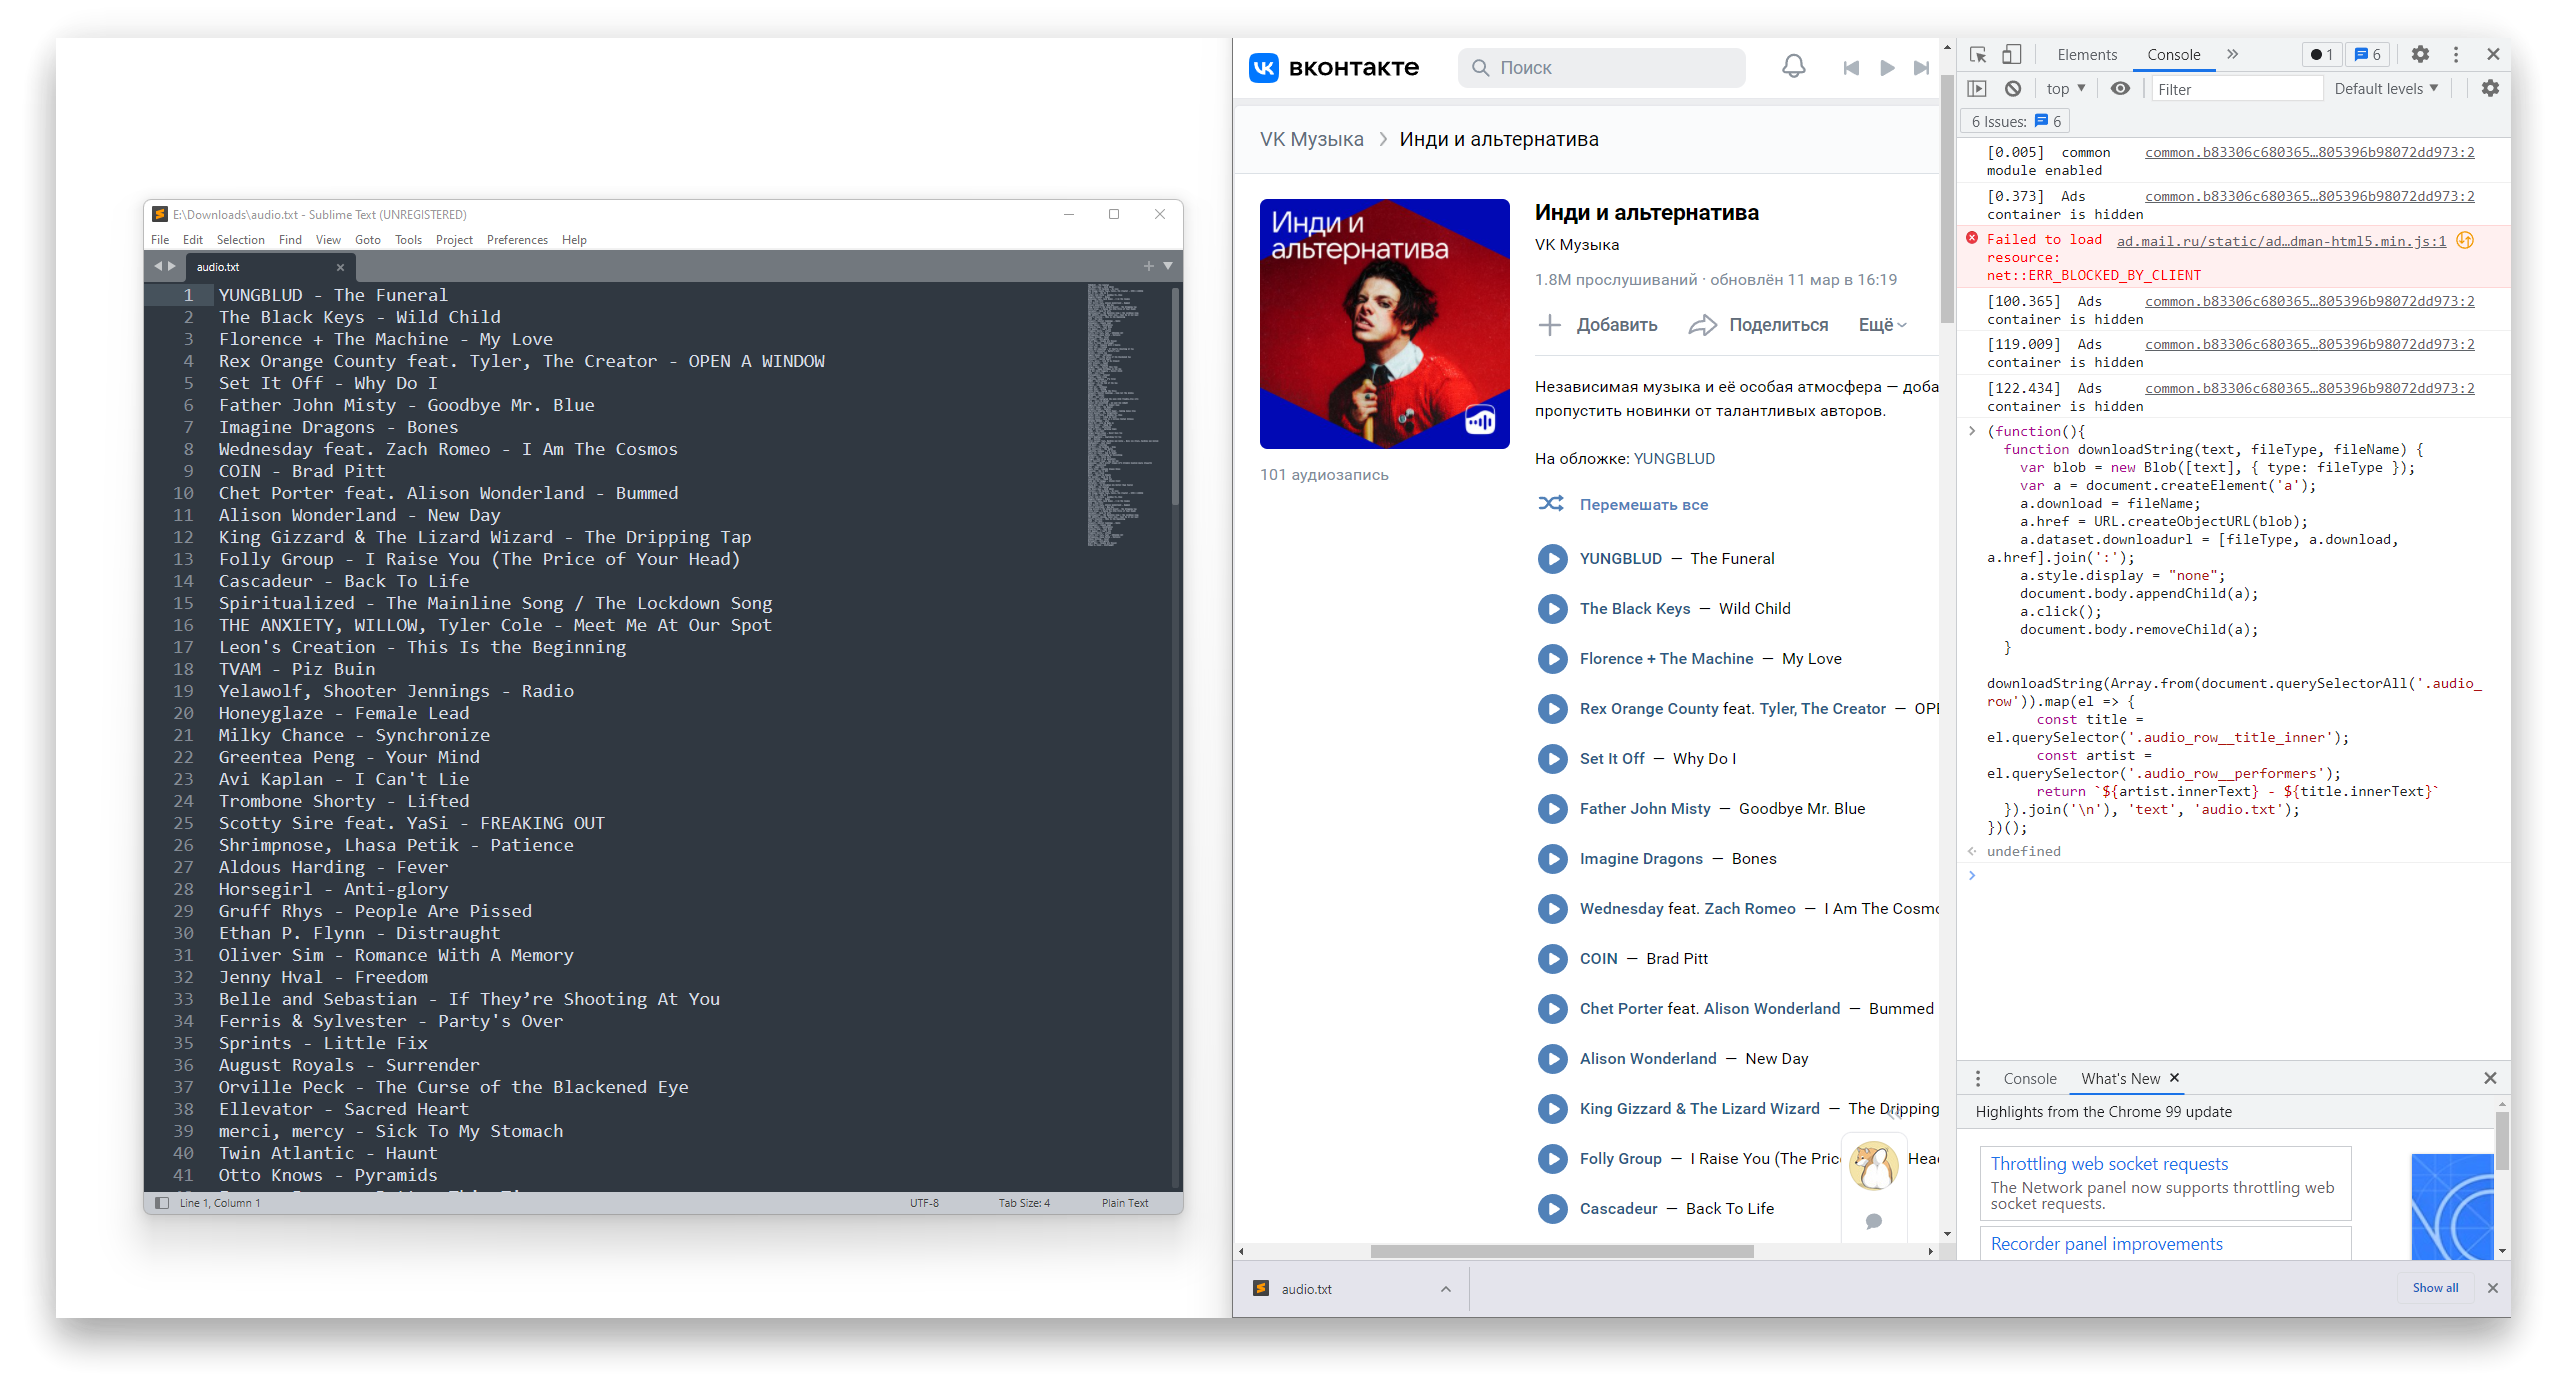The image size is (2567, 1391).
Task: Open the top JavaScript context dropdown
Action: click(2065, 89)
